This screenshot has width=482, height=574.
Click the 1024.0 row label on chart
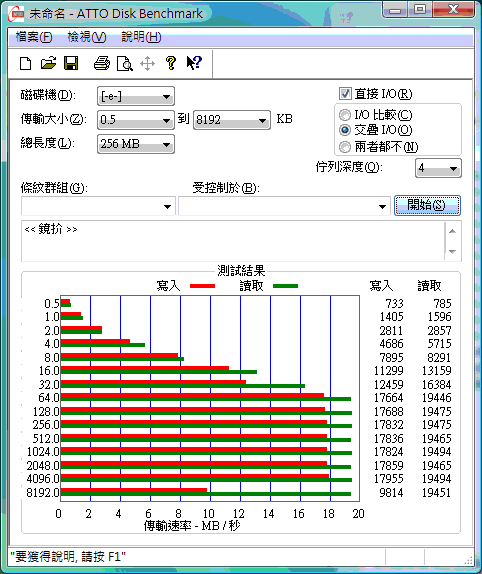pos(43,452)
